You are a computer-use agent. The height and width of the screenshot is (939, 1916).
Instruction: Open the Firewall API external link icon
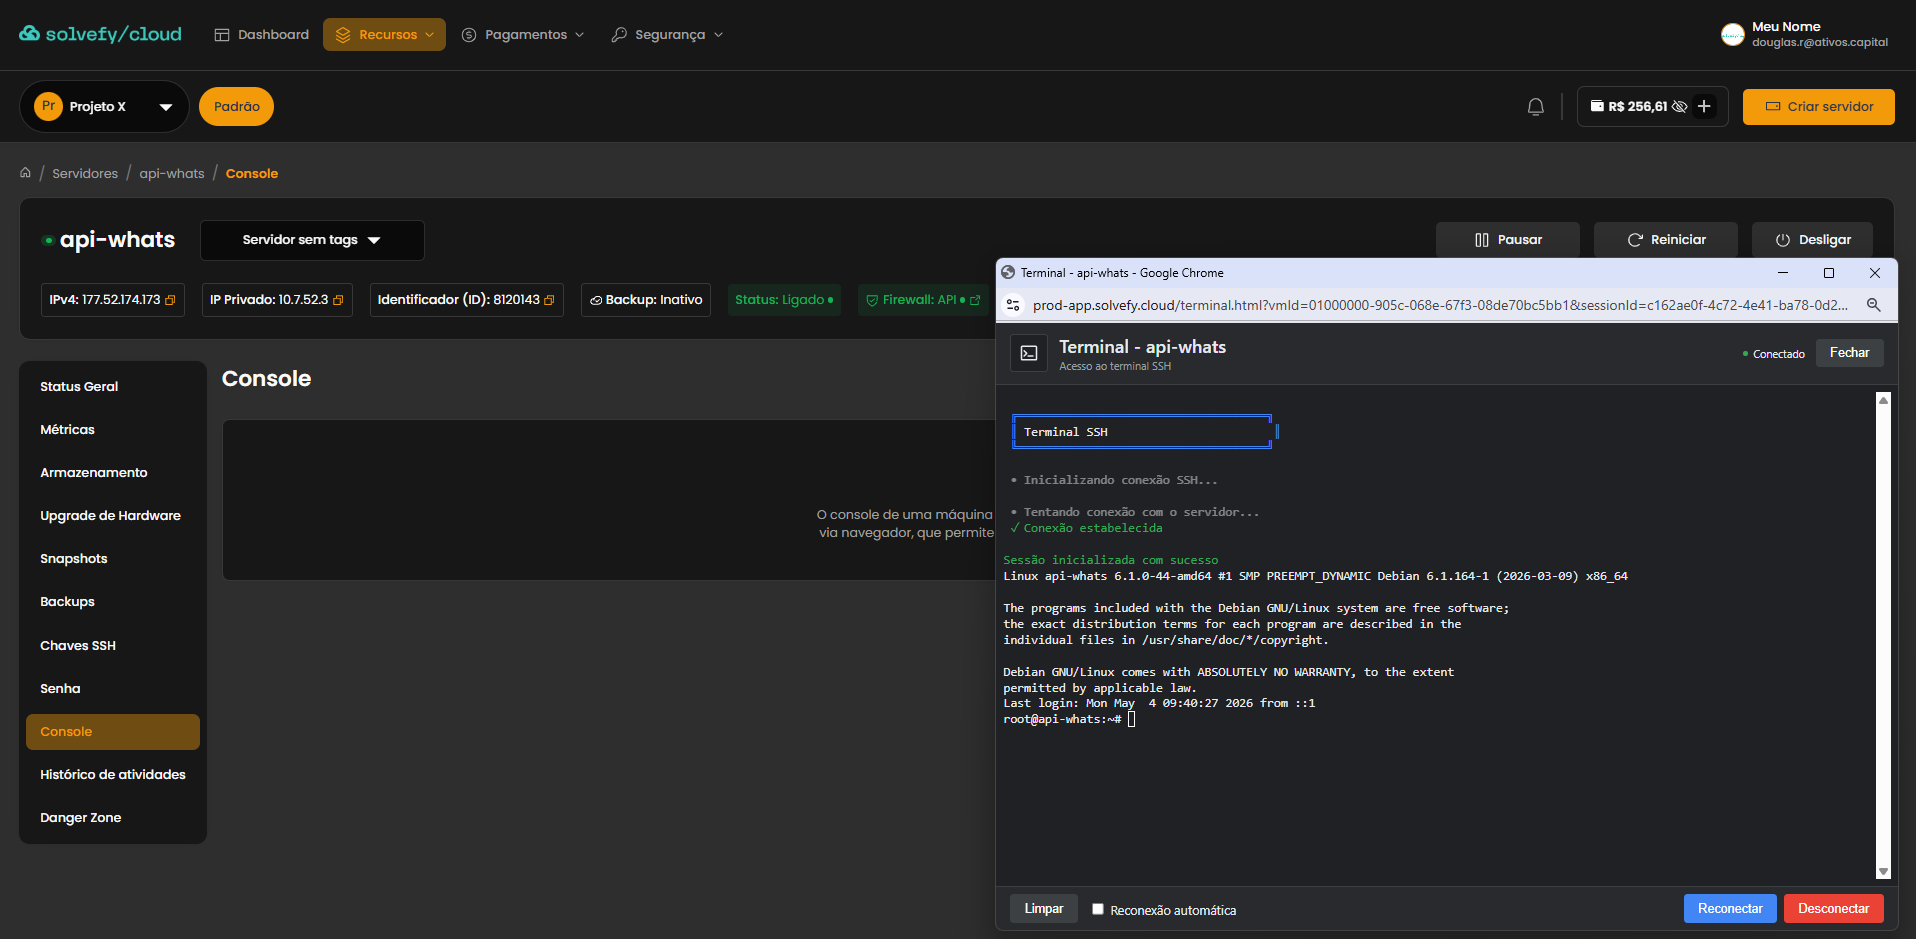975,300
